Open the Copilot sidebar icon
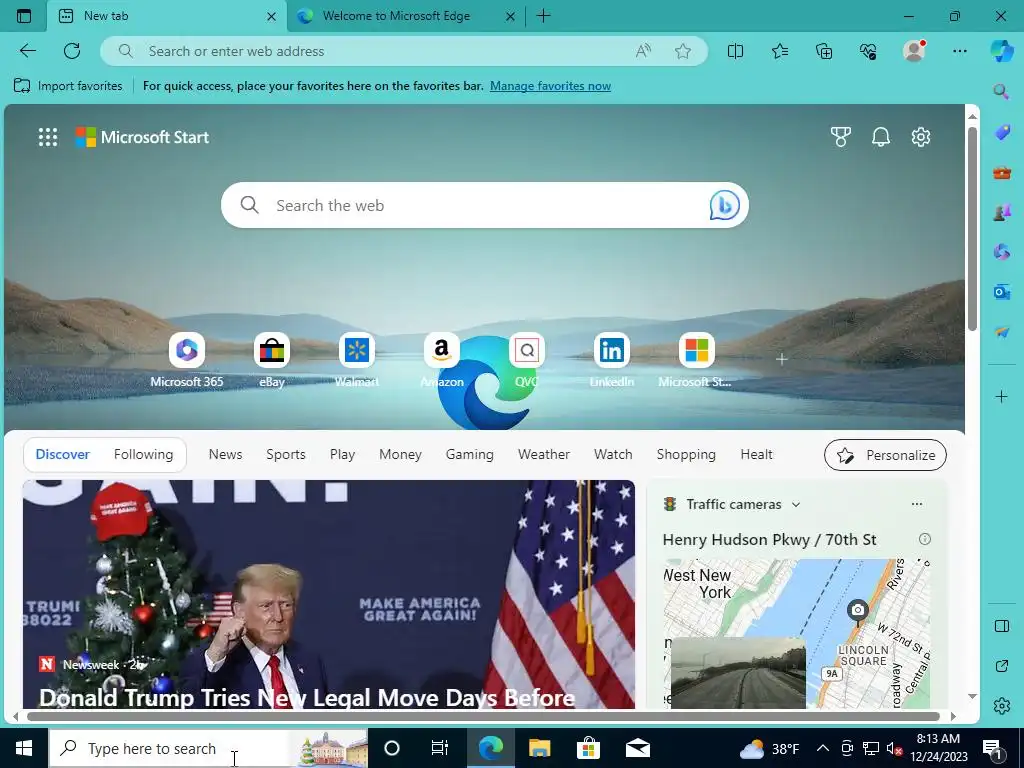Viewport: 1024px width, 768px height. (x=1002, y=50)
